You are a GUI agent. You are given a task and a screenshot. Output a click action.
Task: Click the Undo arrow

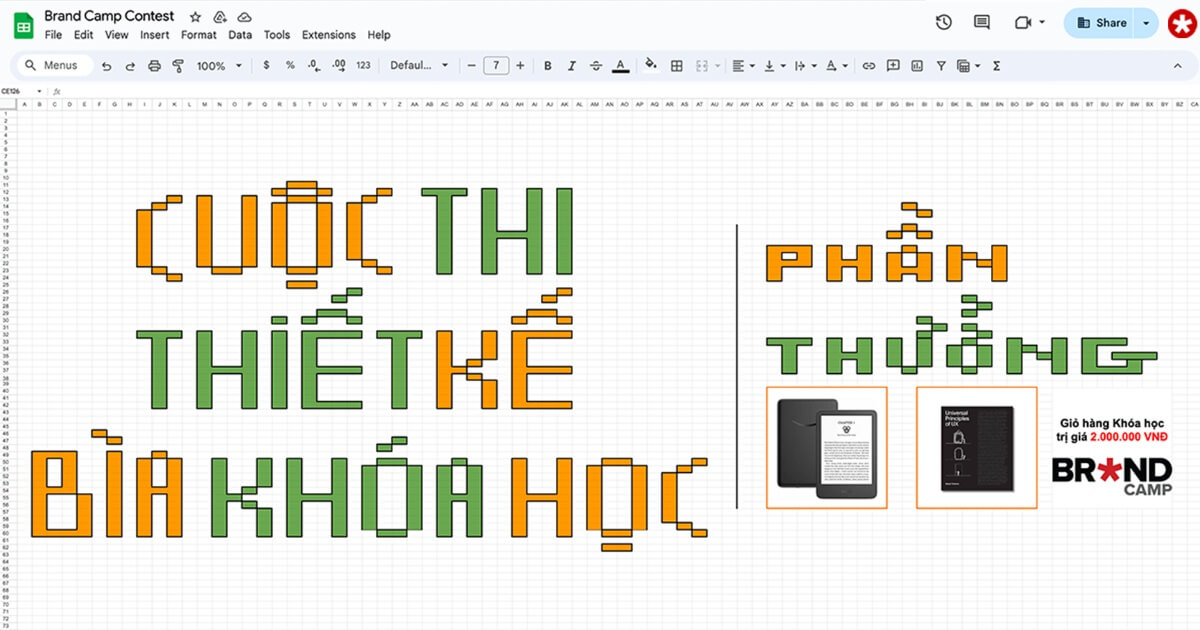click(105, 66)
